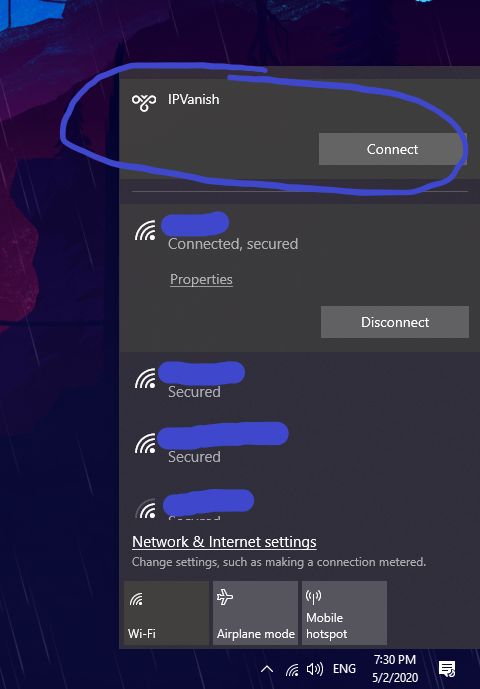Show hidden system tray icons chevron
This screenshot has height=689, width=480.
pyautogui.click(x=267, y=669)
